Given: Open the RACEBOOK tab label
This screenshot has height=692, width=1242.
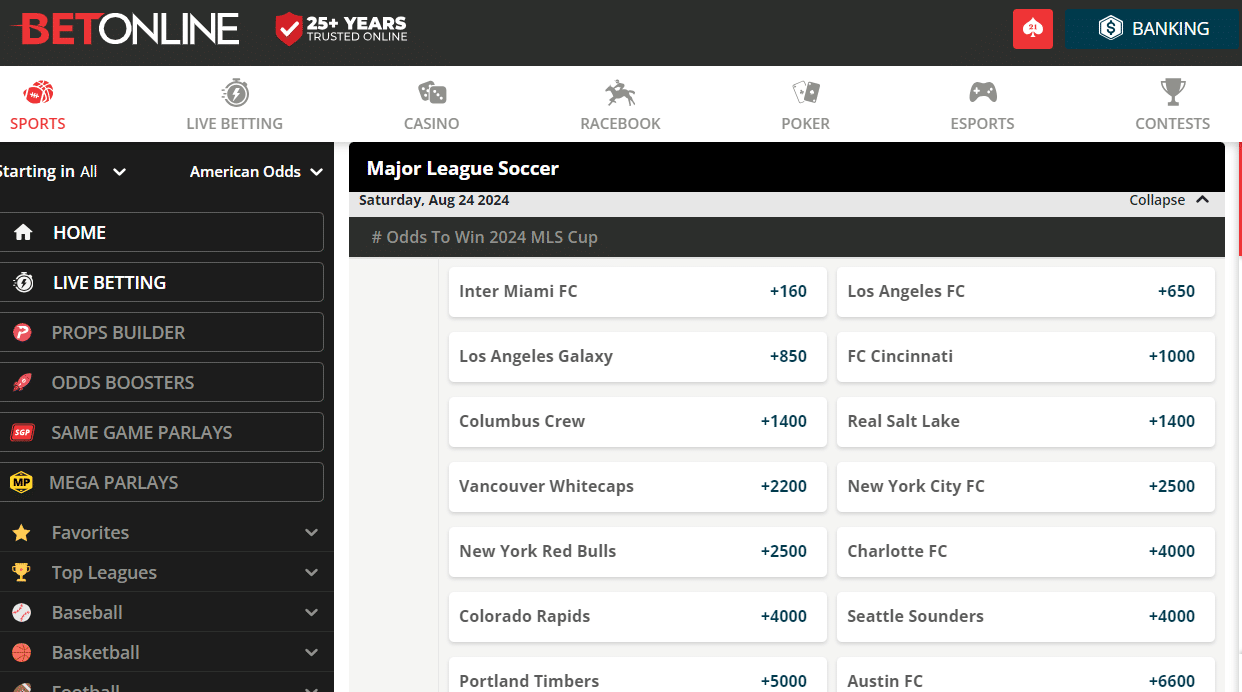Looking at the screenshot, I should click(x=621, y=123).
